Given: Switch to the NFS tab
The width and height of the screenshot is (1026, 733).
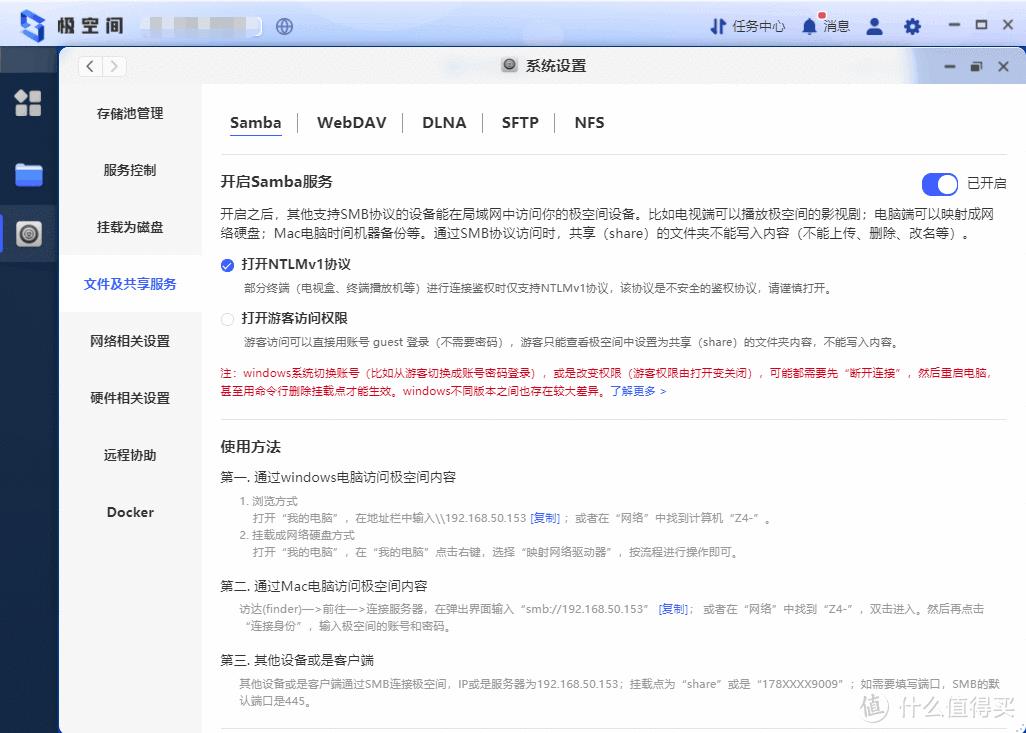Looking at the screenshot, I should 589,123.
